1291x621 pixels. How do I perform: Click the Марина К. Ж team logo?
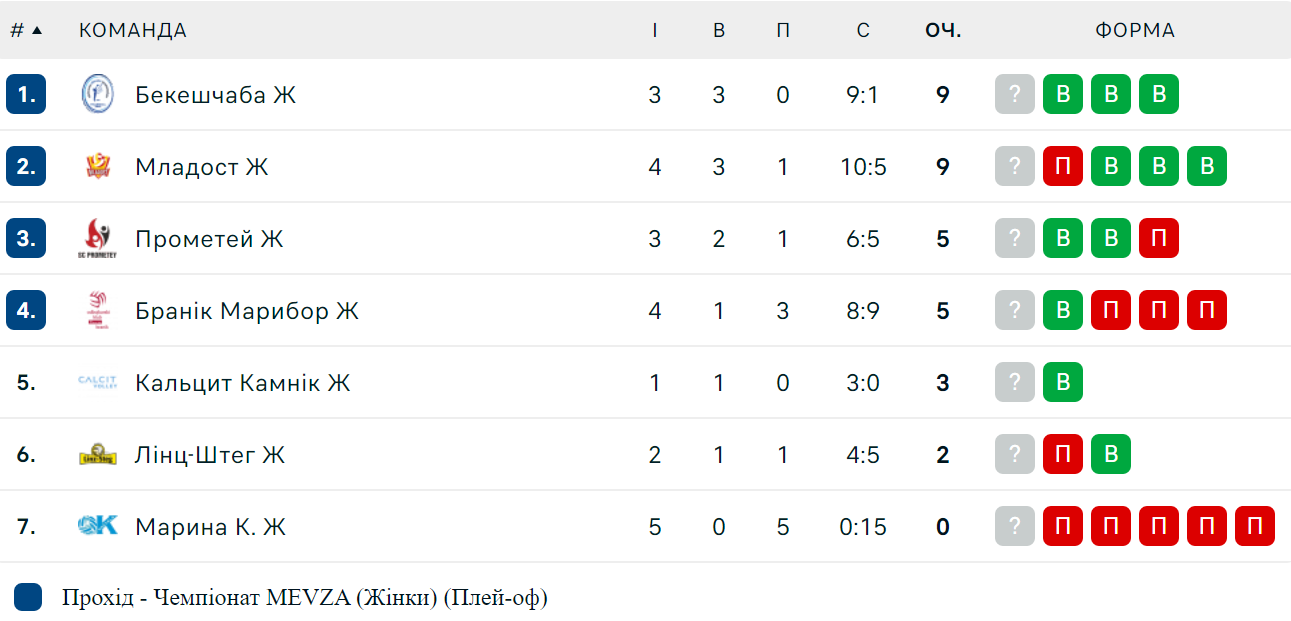tap(98, 526)
